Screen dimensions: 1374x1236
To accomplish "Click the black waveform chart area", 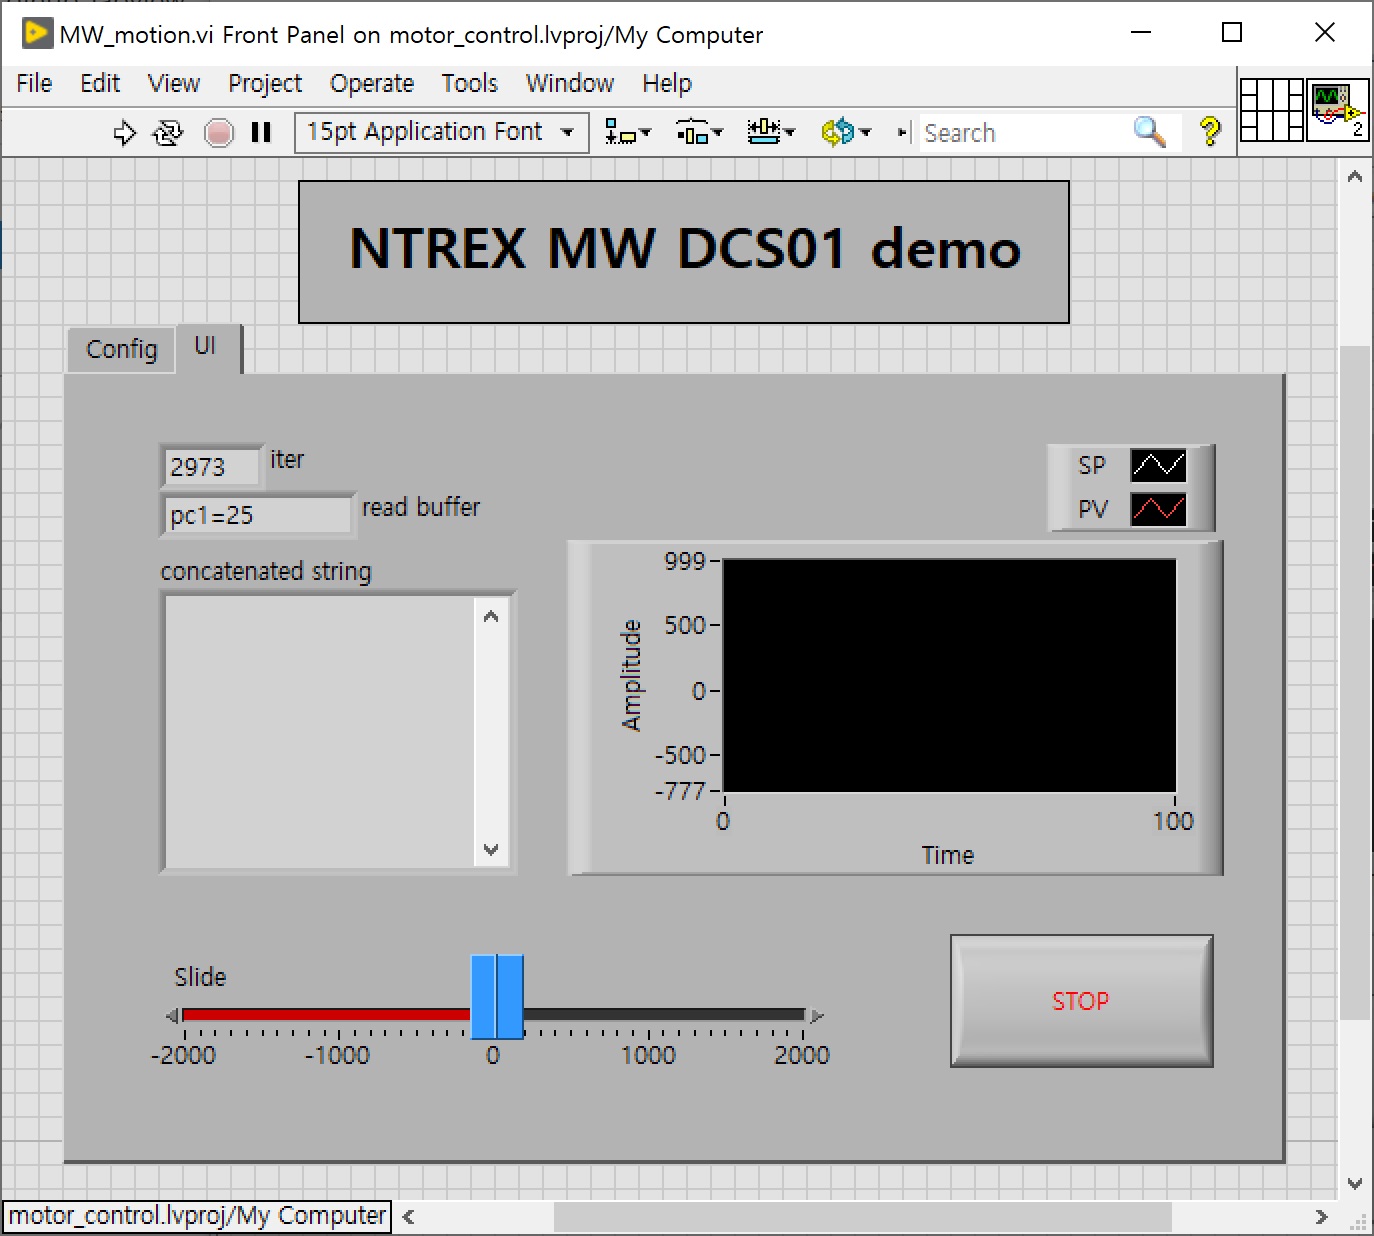I will click(x=949, y=675).
